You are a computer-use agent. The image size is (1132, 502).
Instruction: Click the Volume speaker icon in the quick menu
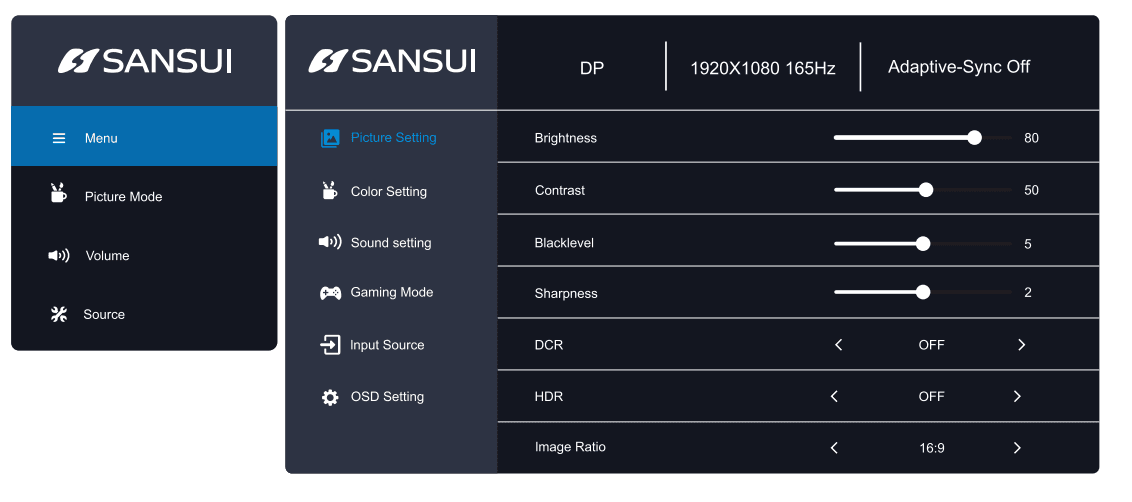(x=58, y=256)
